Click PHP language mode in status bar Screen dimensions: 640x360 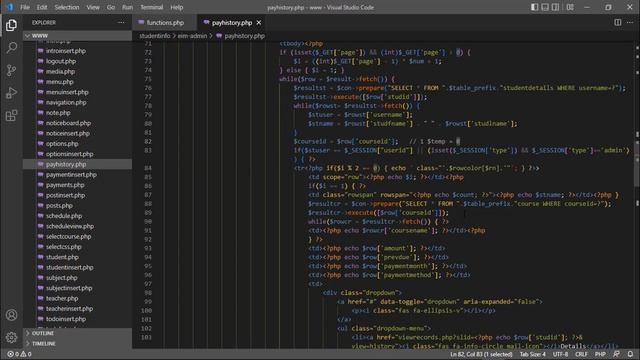600,354
